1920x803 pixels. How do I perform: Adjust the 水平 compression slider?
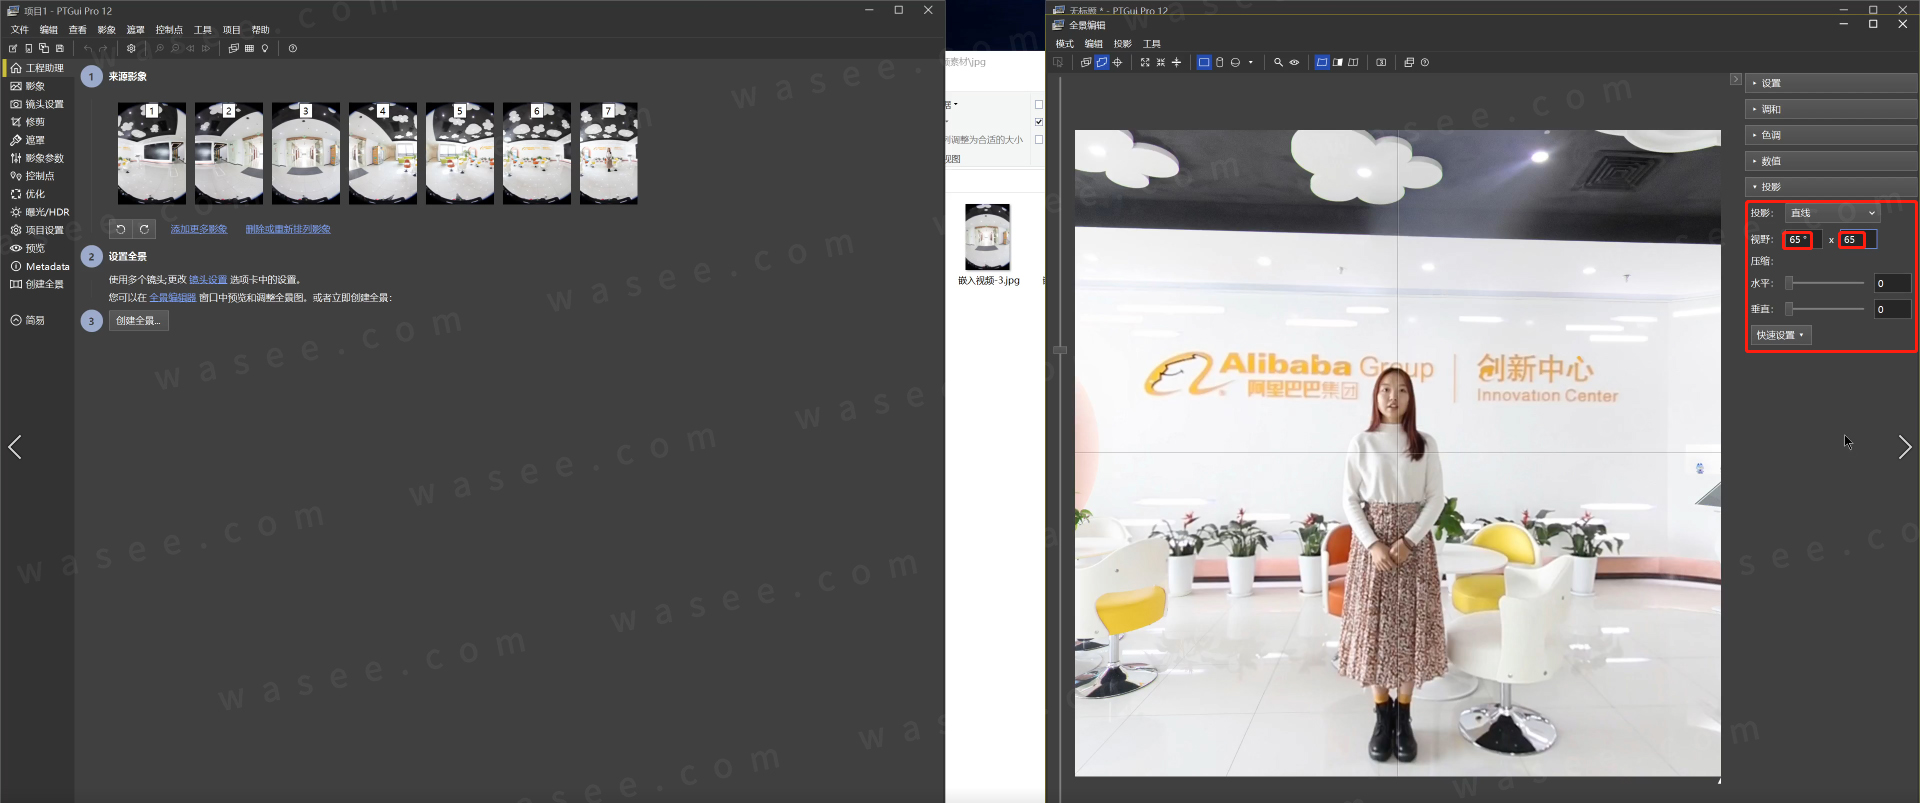tap(1825, 283)
